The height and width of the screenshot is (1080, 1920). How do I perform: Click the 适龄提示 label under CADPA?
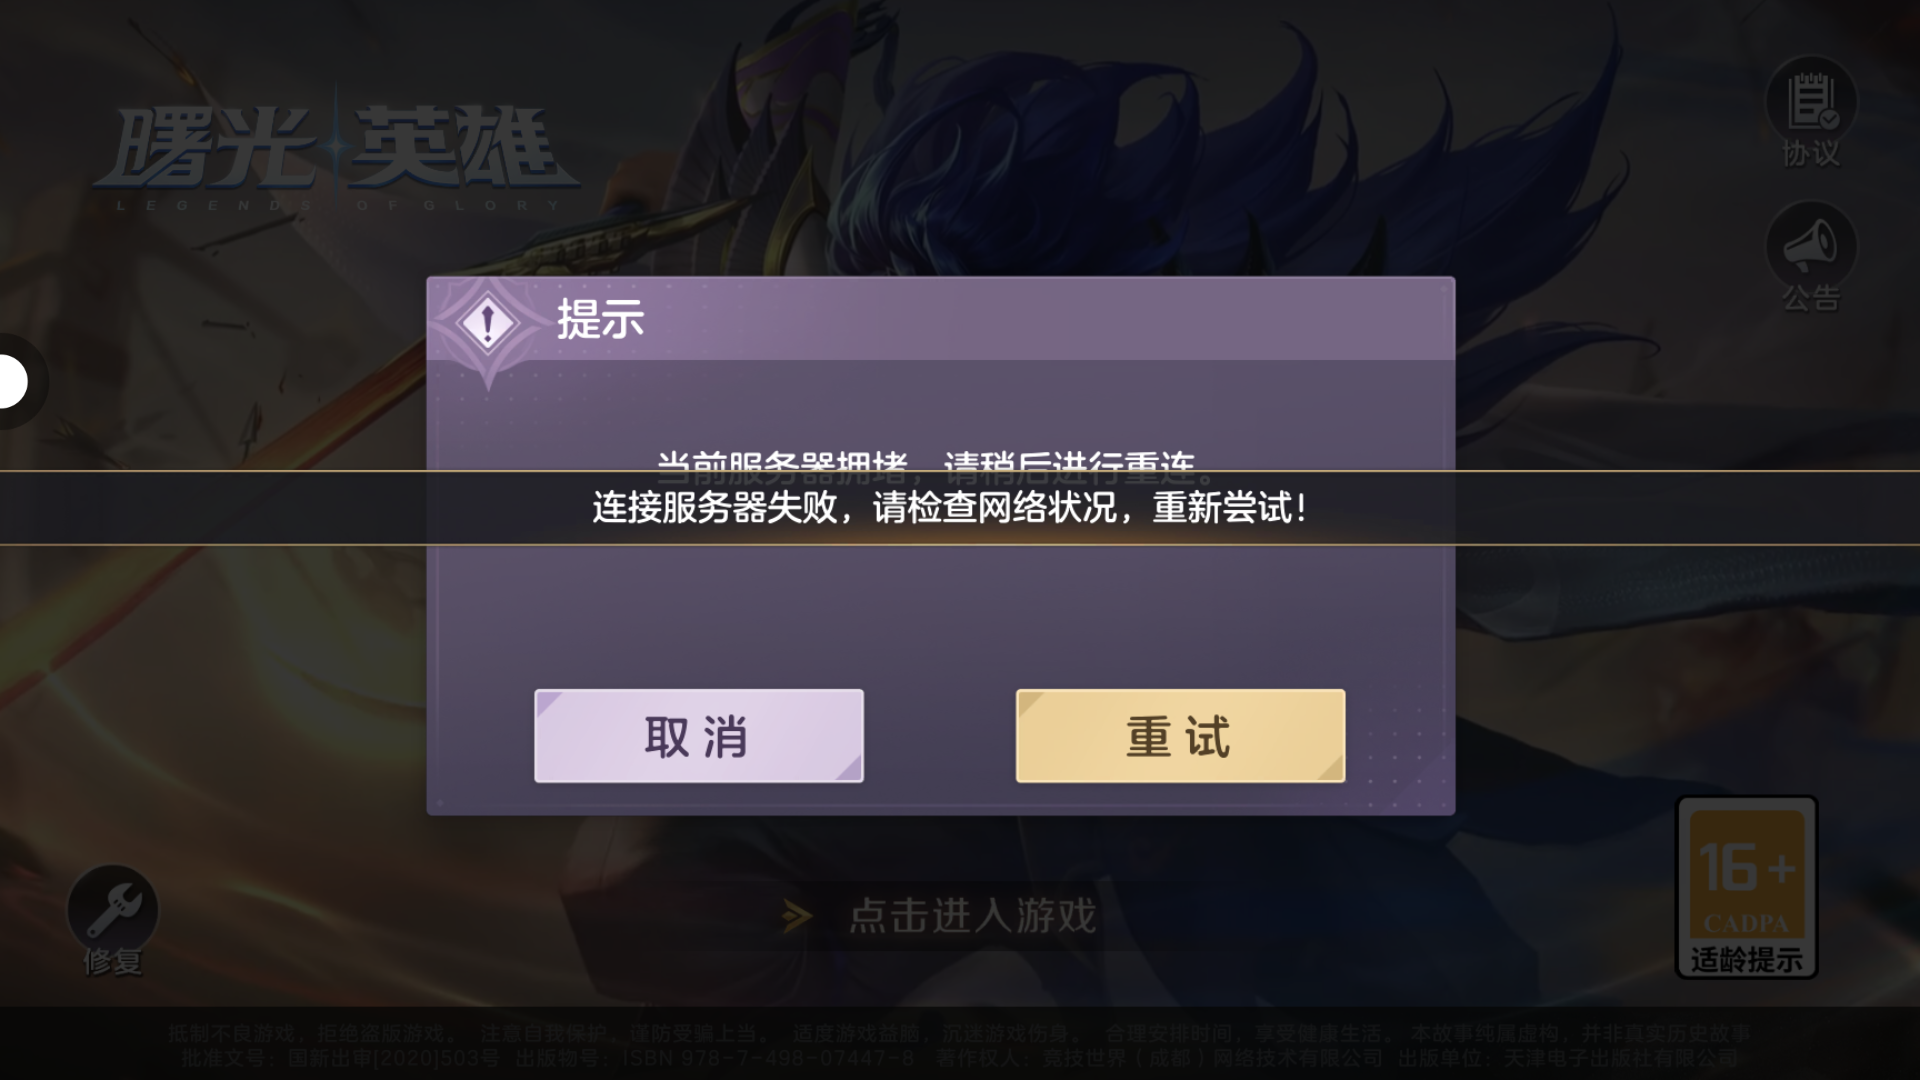point(1746,960)
